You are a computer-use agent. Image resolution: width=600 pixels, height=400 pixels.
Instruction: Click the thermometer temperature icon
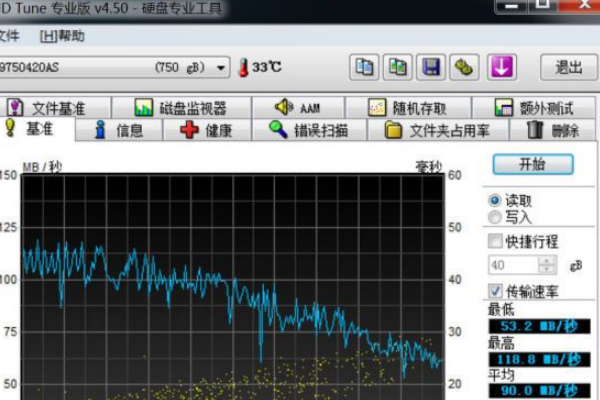(x=243, y=68)
